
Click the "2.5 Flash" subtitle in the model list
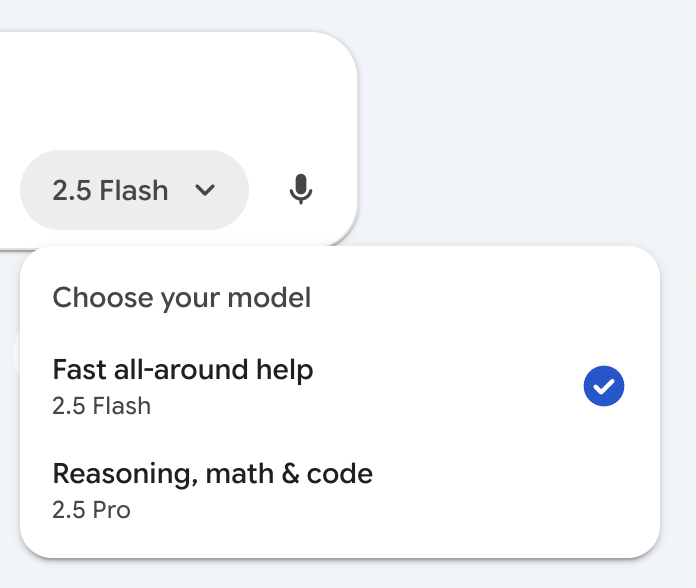click(102, 406)
